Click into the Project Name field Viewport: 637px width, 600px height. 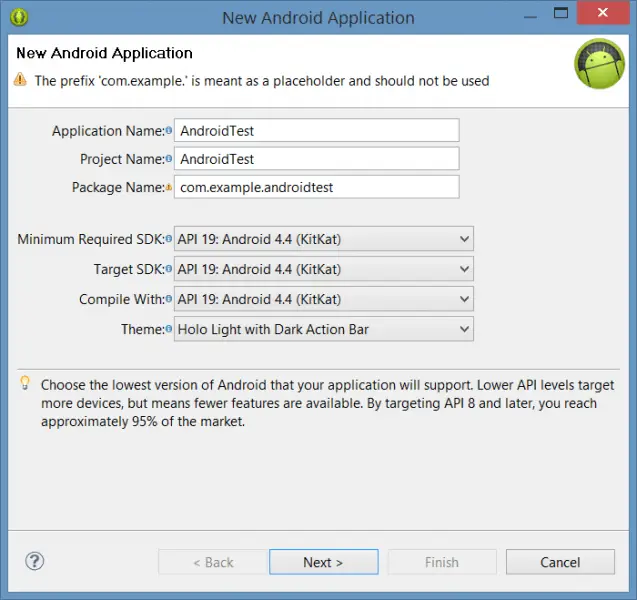click(316, 159)
